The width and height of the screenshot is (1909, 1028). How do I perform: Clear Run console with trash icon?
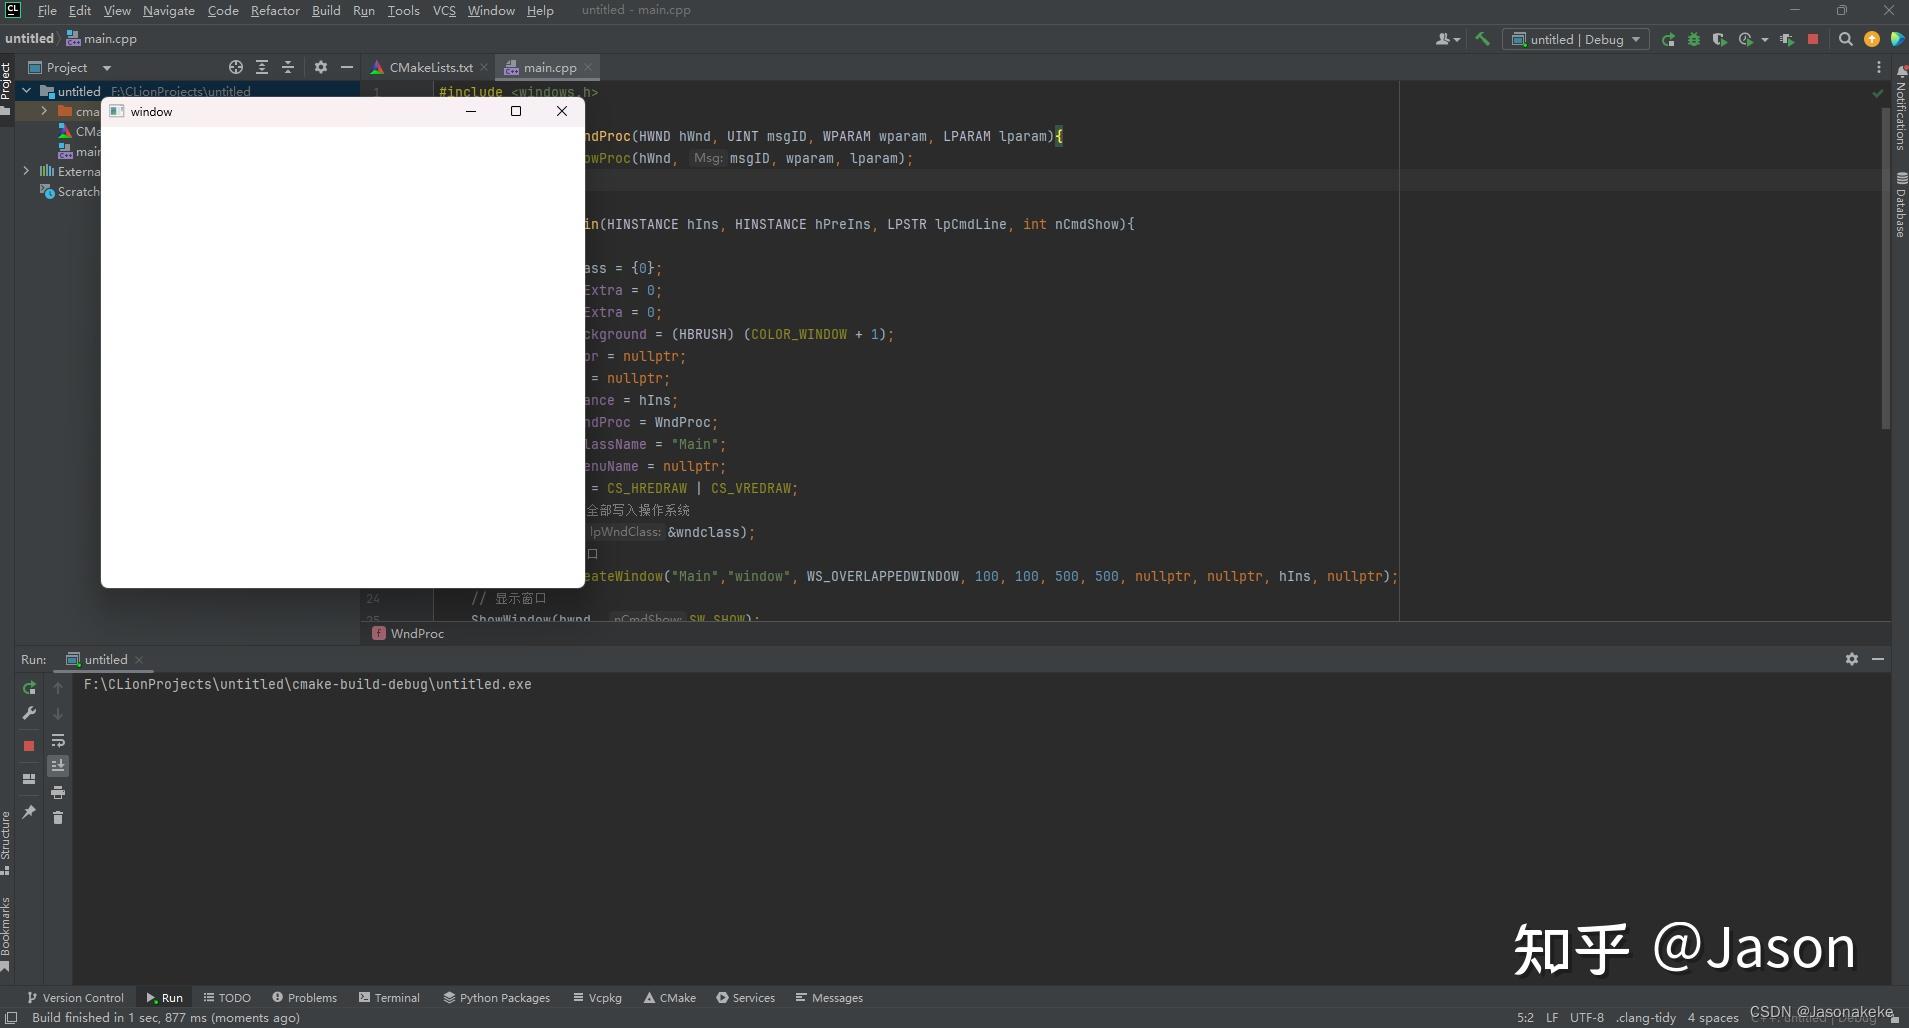[58, 818]
